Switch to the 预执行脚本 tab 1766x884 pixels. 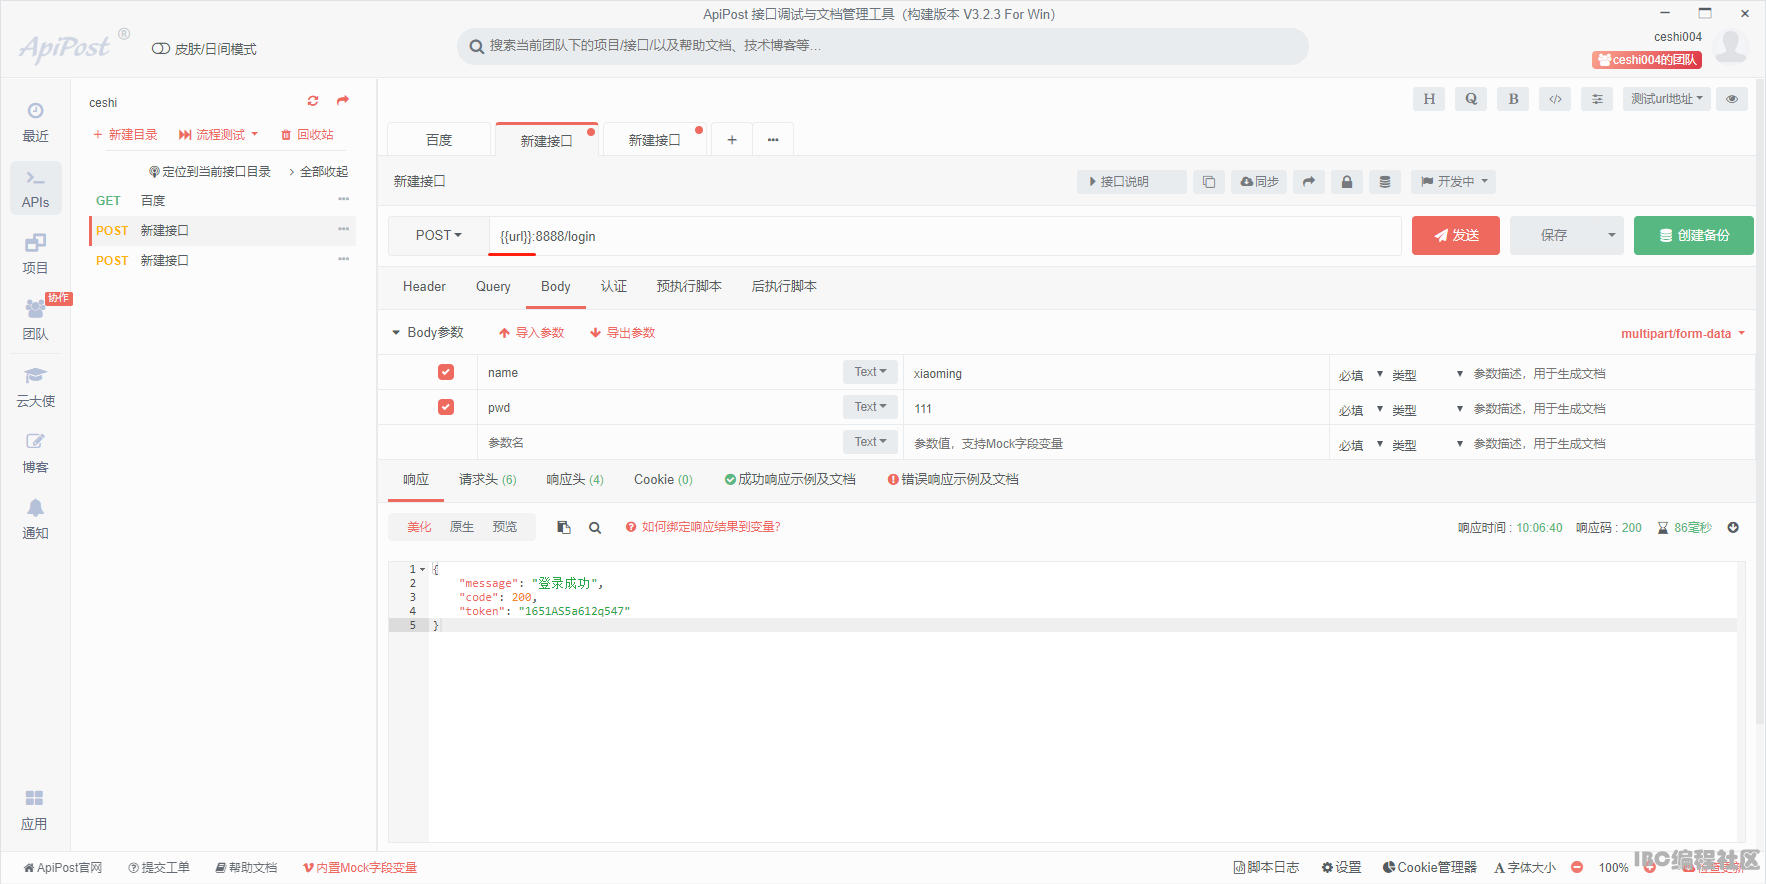(x=689, y=287)
